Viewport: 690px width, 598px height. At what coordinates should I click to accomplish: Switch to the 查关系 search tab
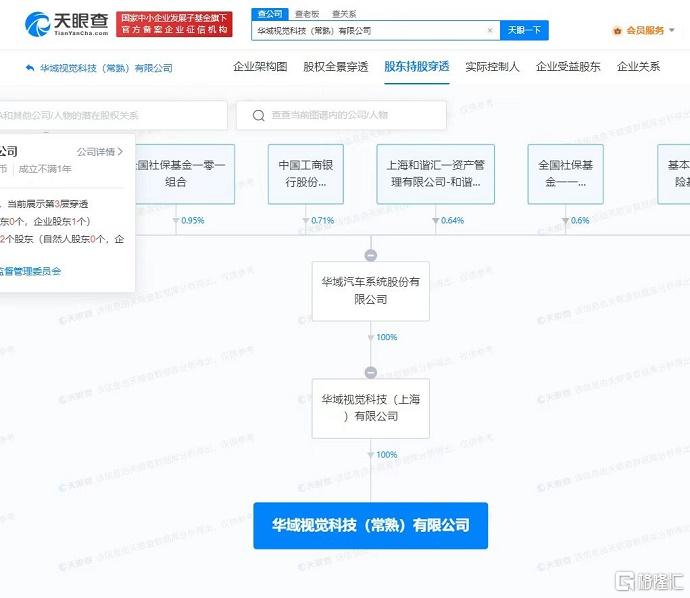click(344, 14)
